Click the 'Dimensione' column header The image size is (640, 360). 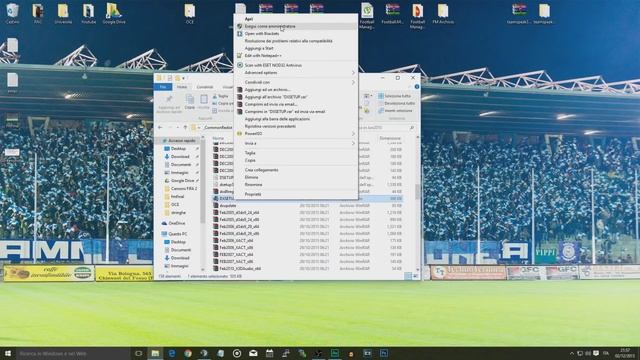(390, 138)
